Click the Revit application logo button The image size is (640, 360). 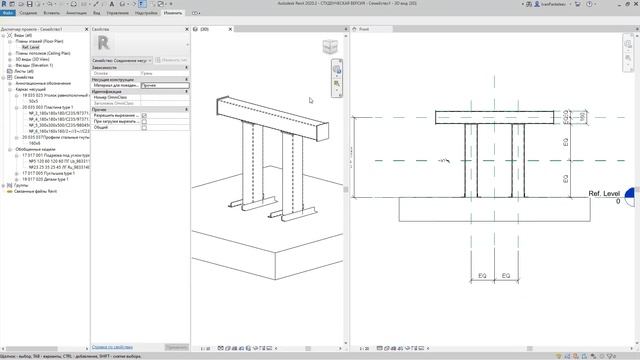[x=4, y=4]
